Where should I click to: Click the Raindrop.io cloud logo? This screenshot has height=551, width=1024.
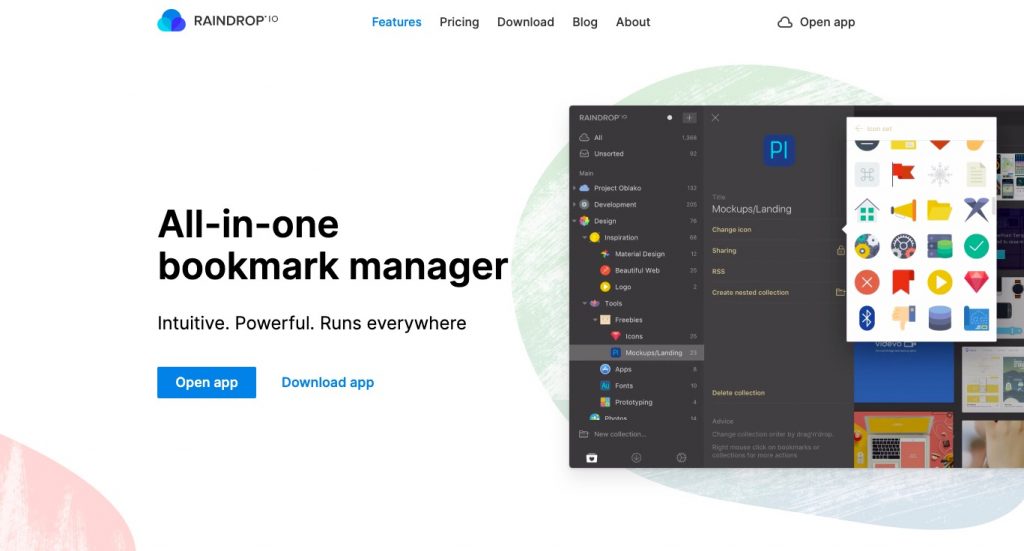click(x=172, y=20)
